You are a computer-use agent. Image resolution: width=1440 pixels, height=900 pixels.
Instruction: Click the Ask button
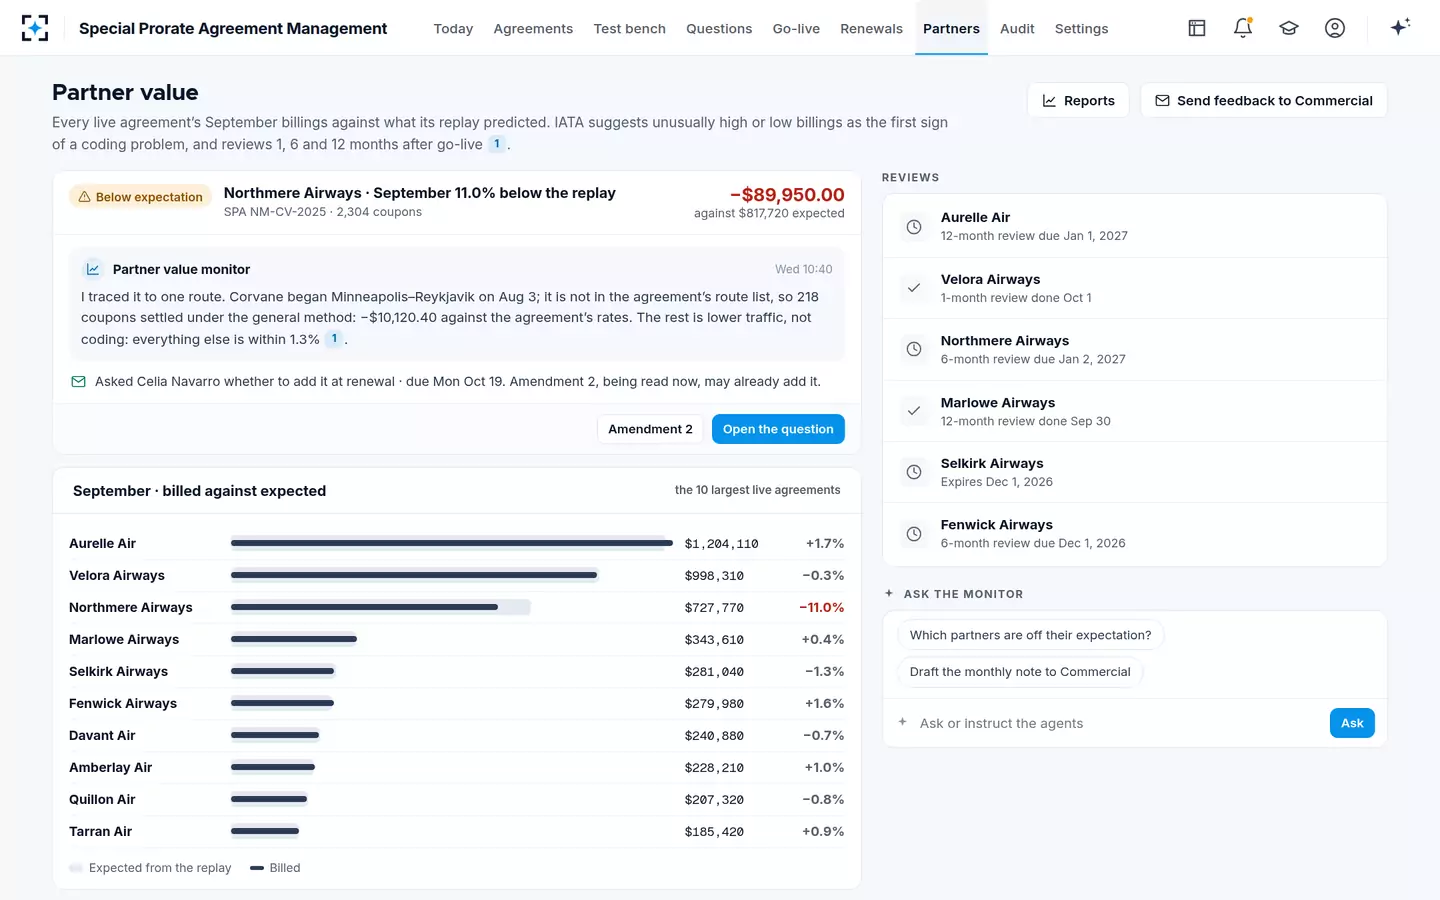tap(1352, 723)
